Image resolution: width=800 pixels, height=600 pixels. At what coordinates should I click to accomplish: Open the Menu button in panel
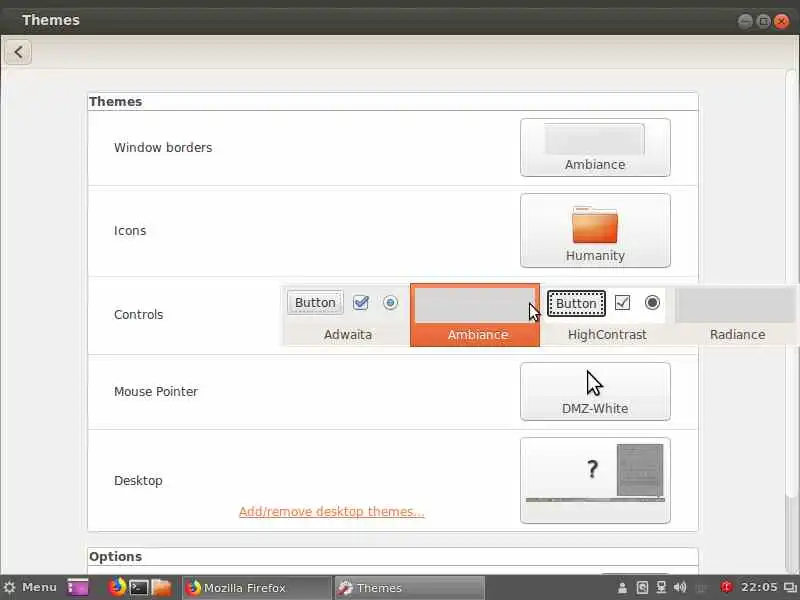pyautogui.click(x=30, y=587)
